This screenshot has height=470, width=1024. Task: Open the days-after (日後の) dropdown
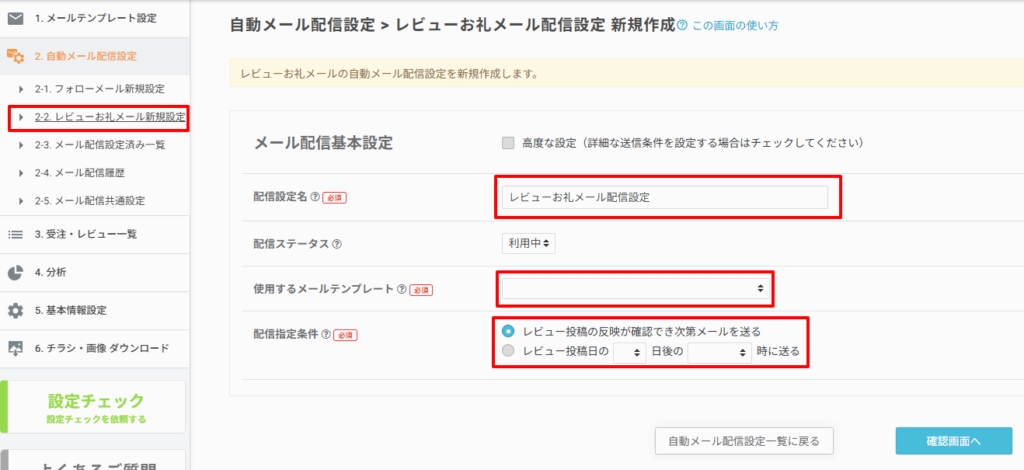click(630, 352)
